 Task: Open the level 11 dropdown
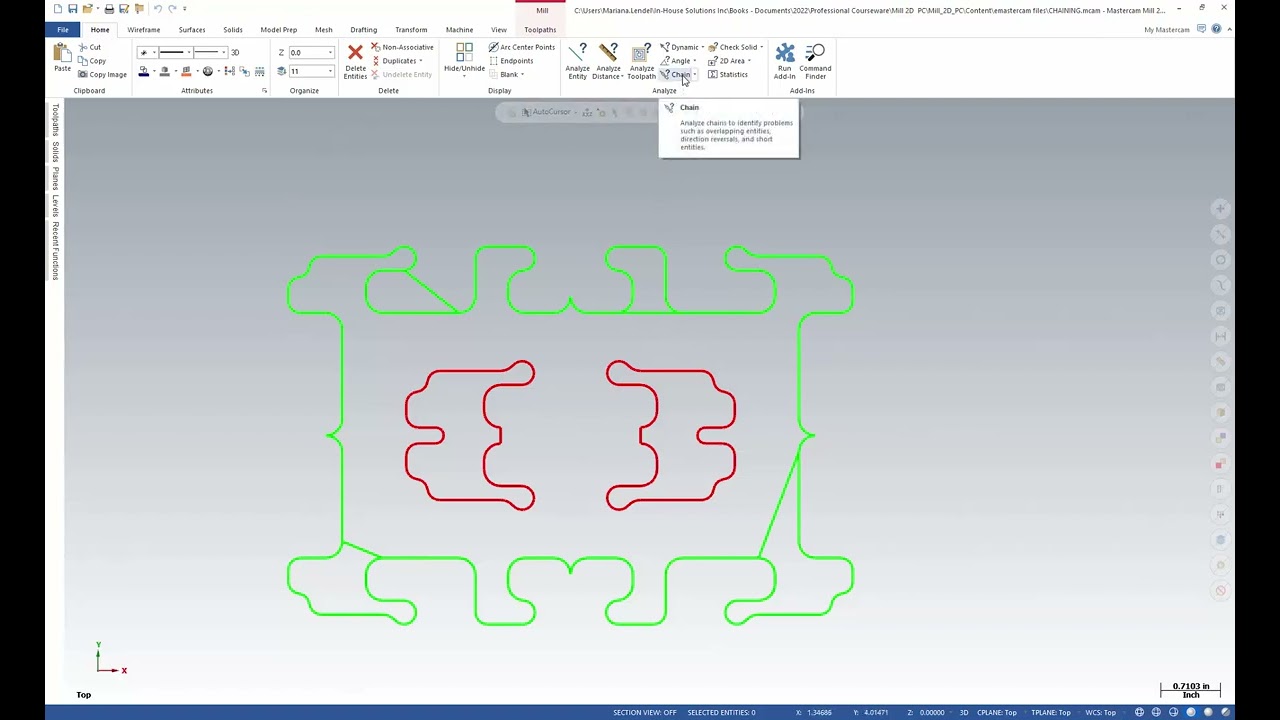330,71
